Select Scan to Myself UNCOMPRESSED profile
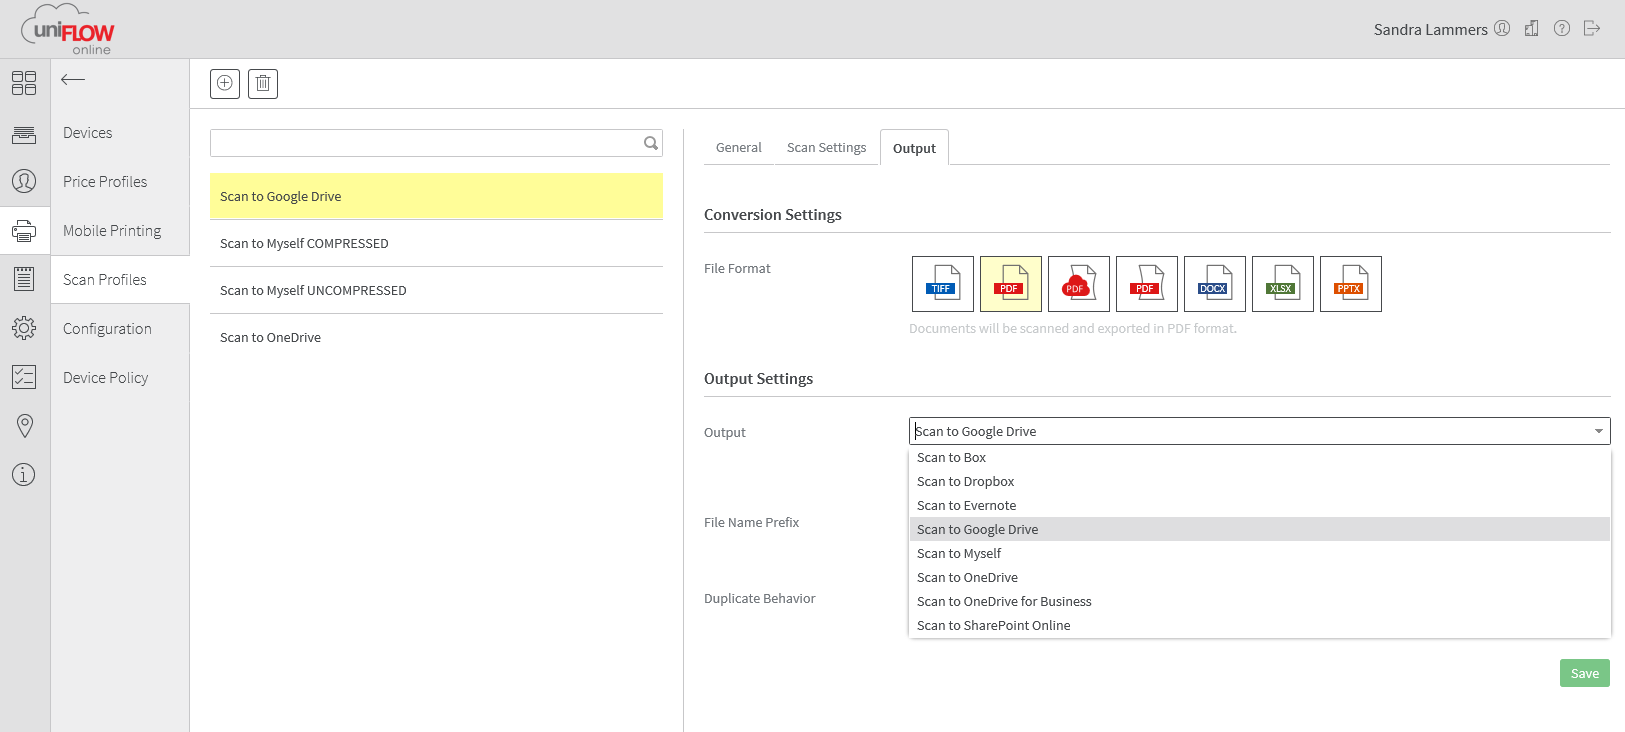1625x732 pixels. coord(436,290)
